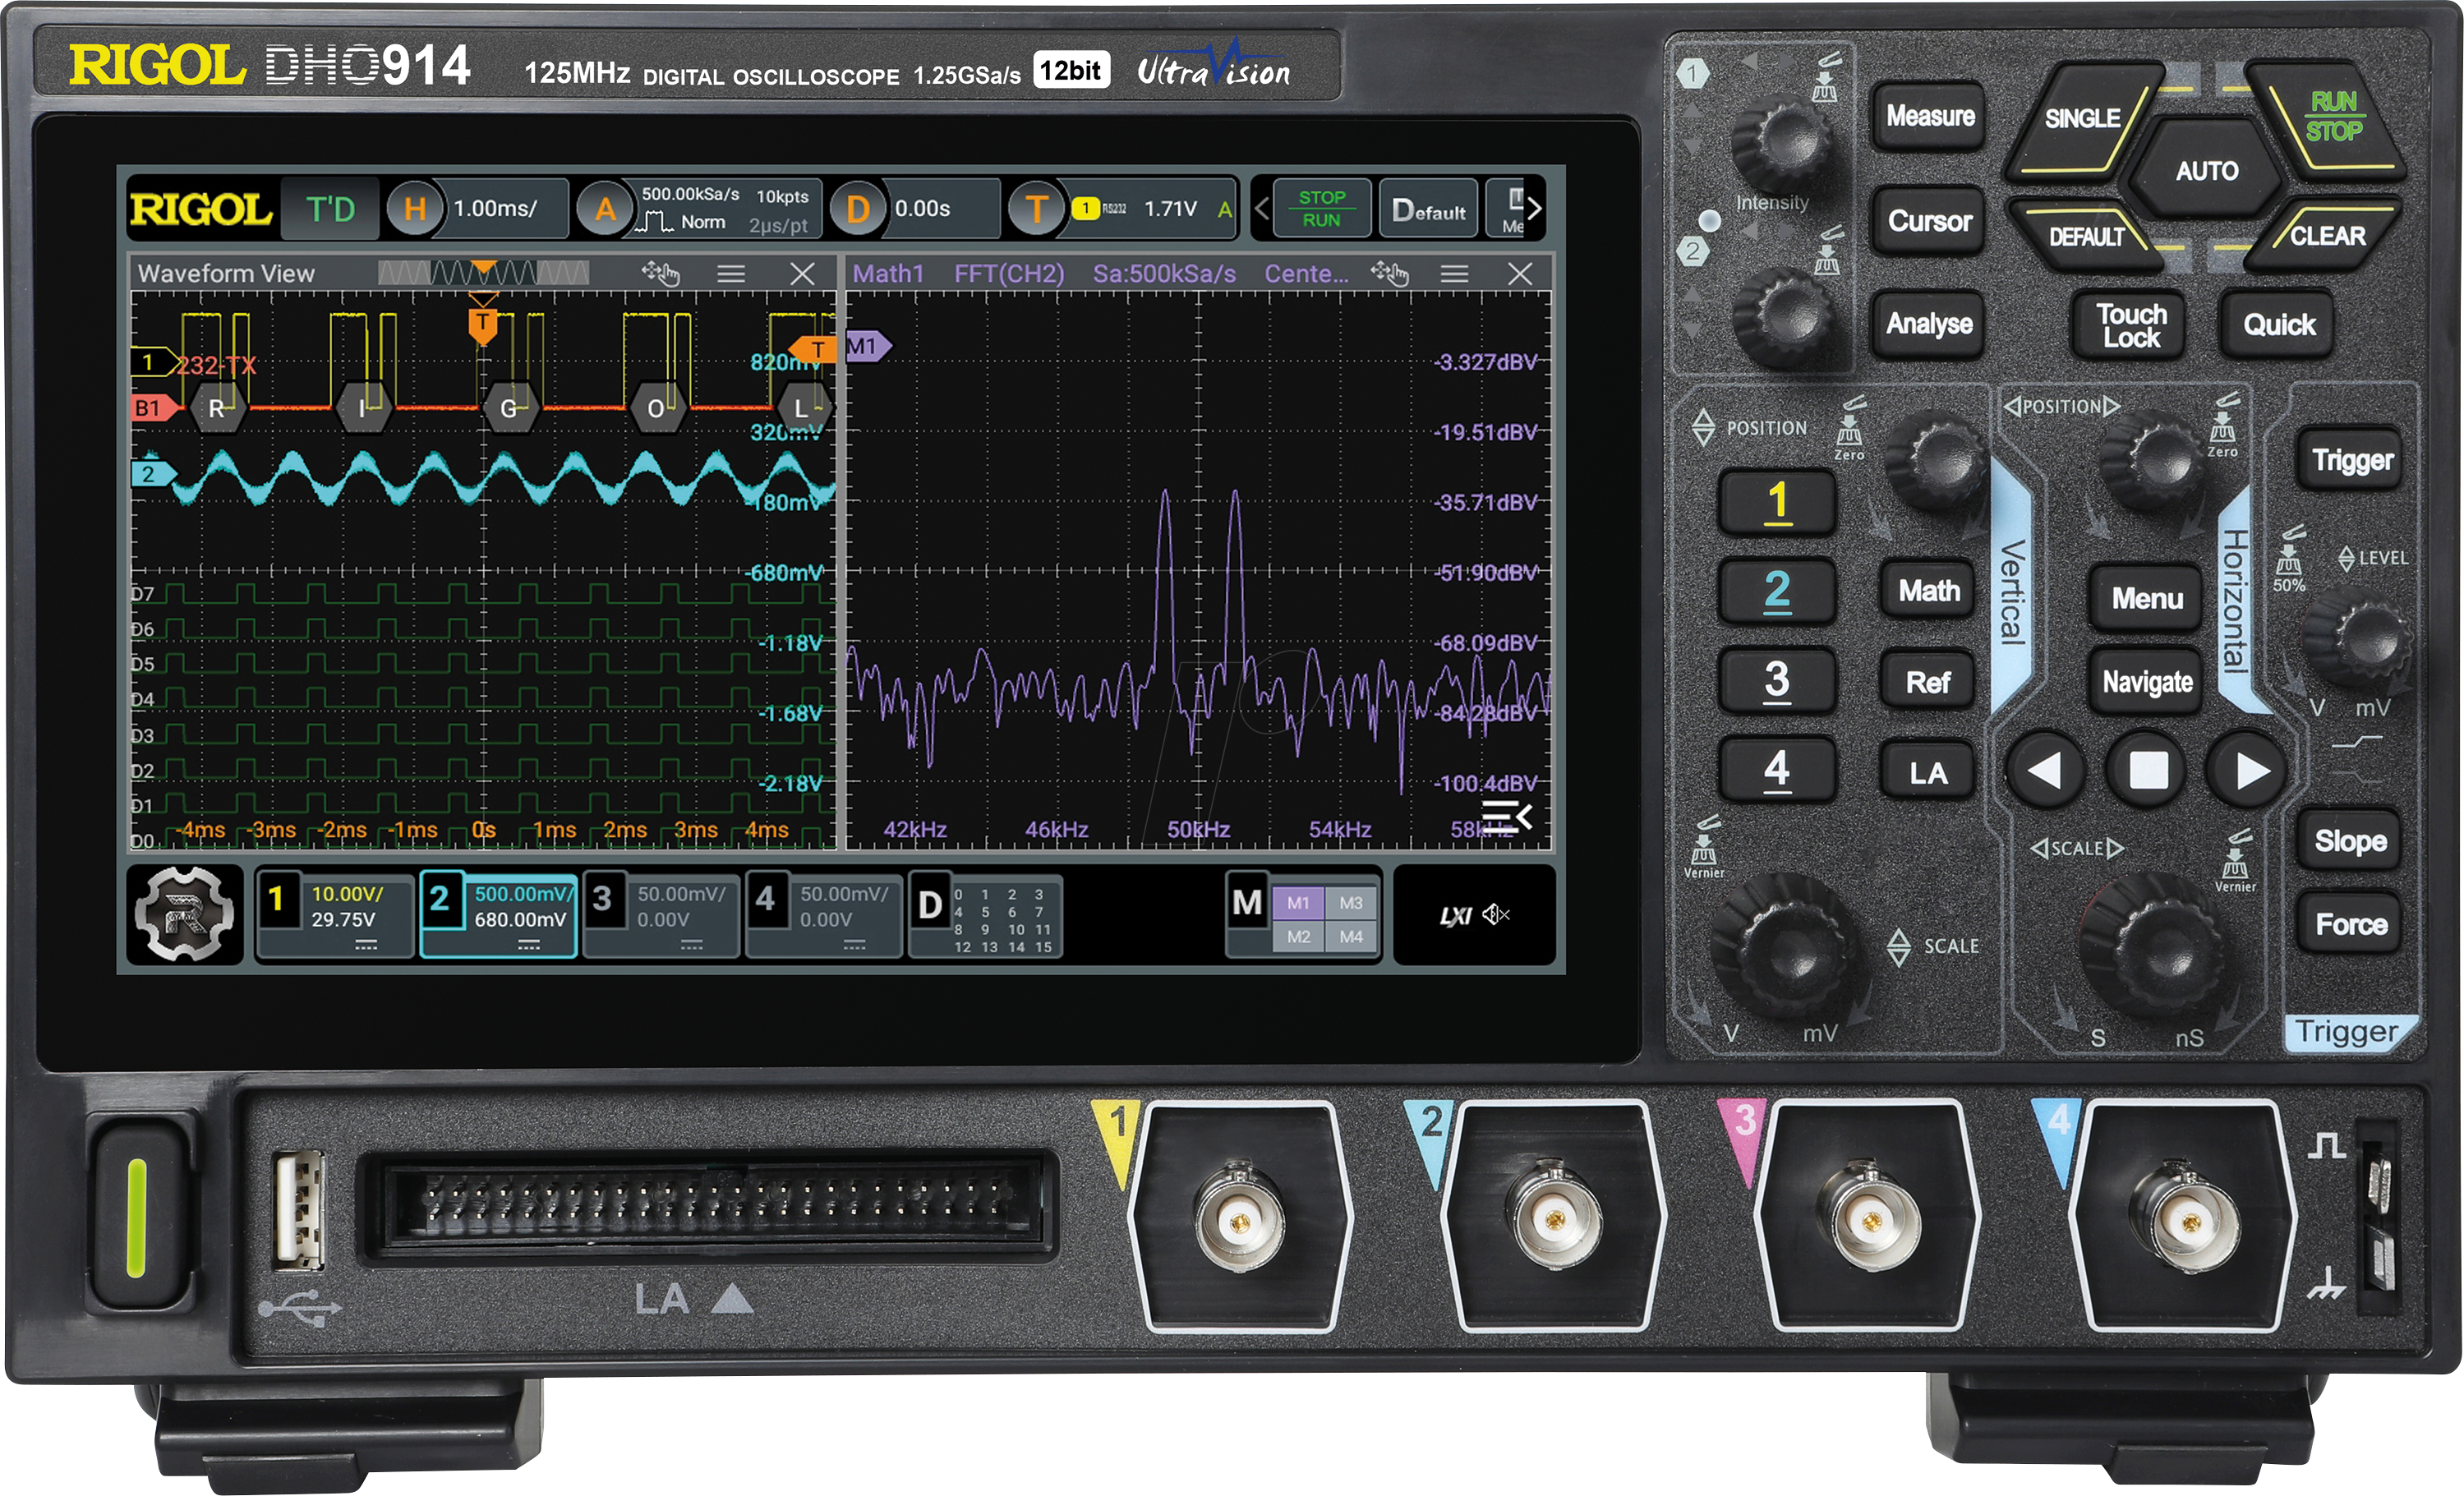
Task: Select the M4 math tab
Action: pos(1351,937)
